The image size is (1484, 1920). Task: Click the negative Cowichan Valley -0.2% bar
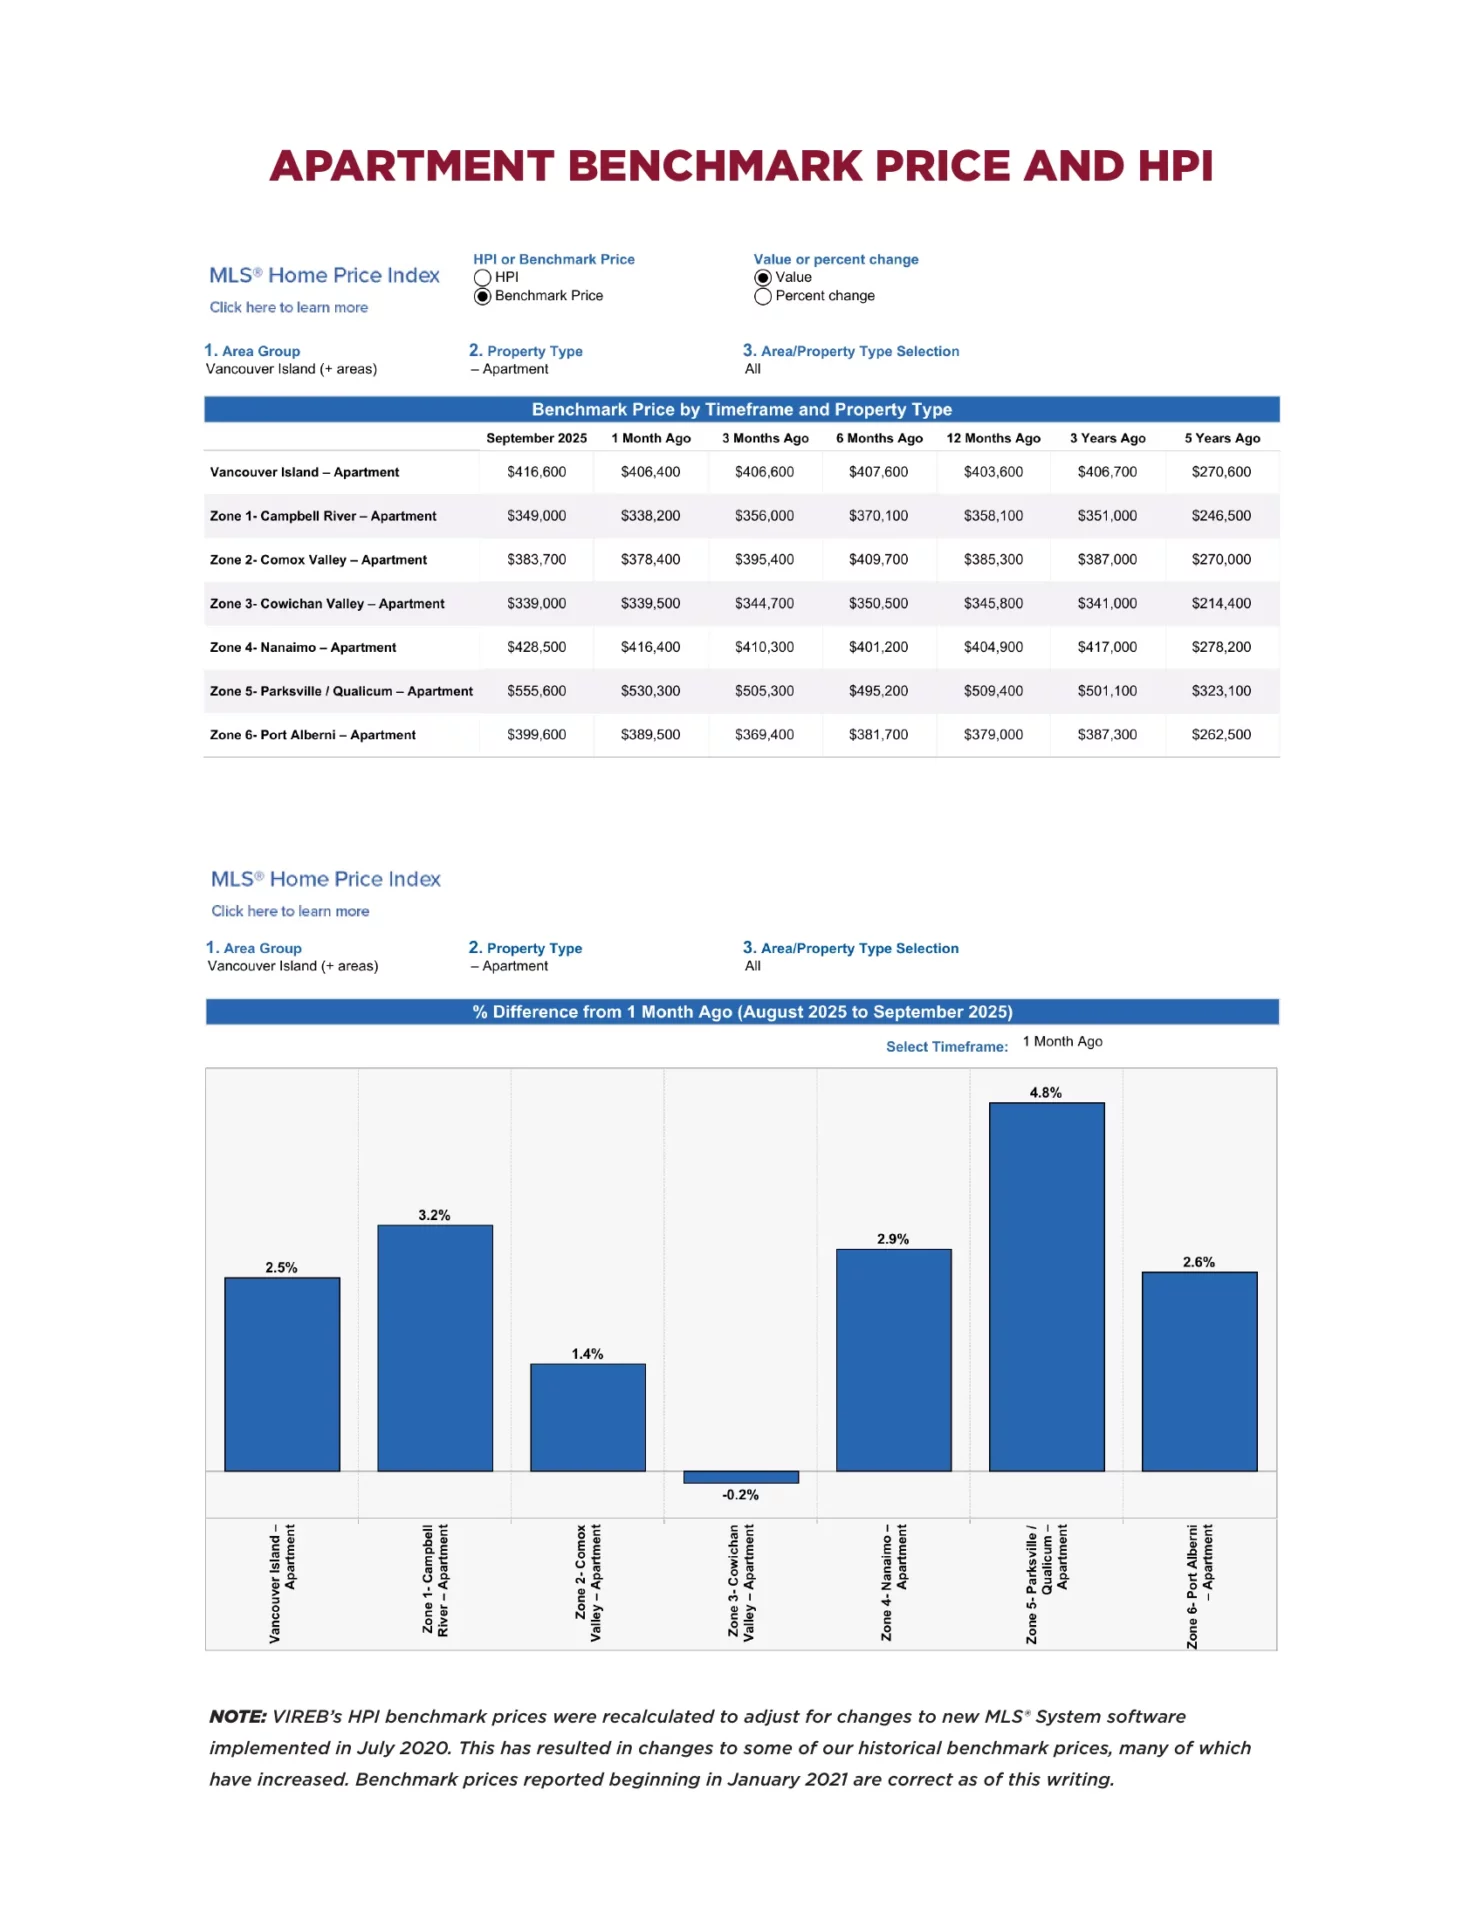click(x=741, y=1477)
